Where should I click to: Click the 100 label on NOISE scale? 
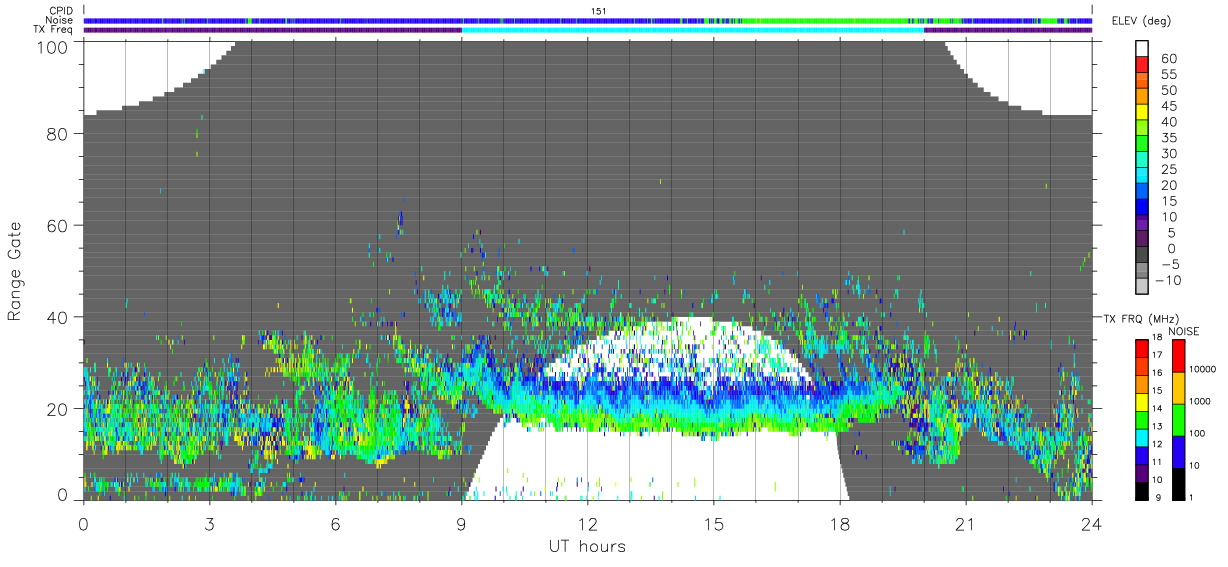click(x=1198, y=433)
